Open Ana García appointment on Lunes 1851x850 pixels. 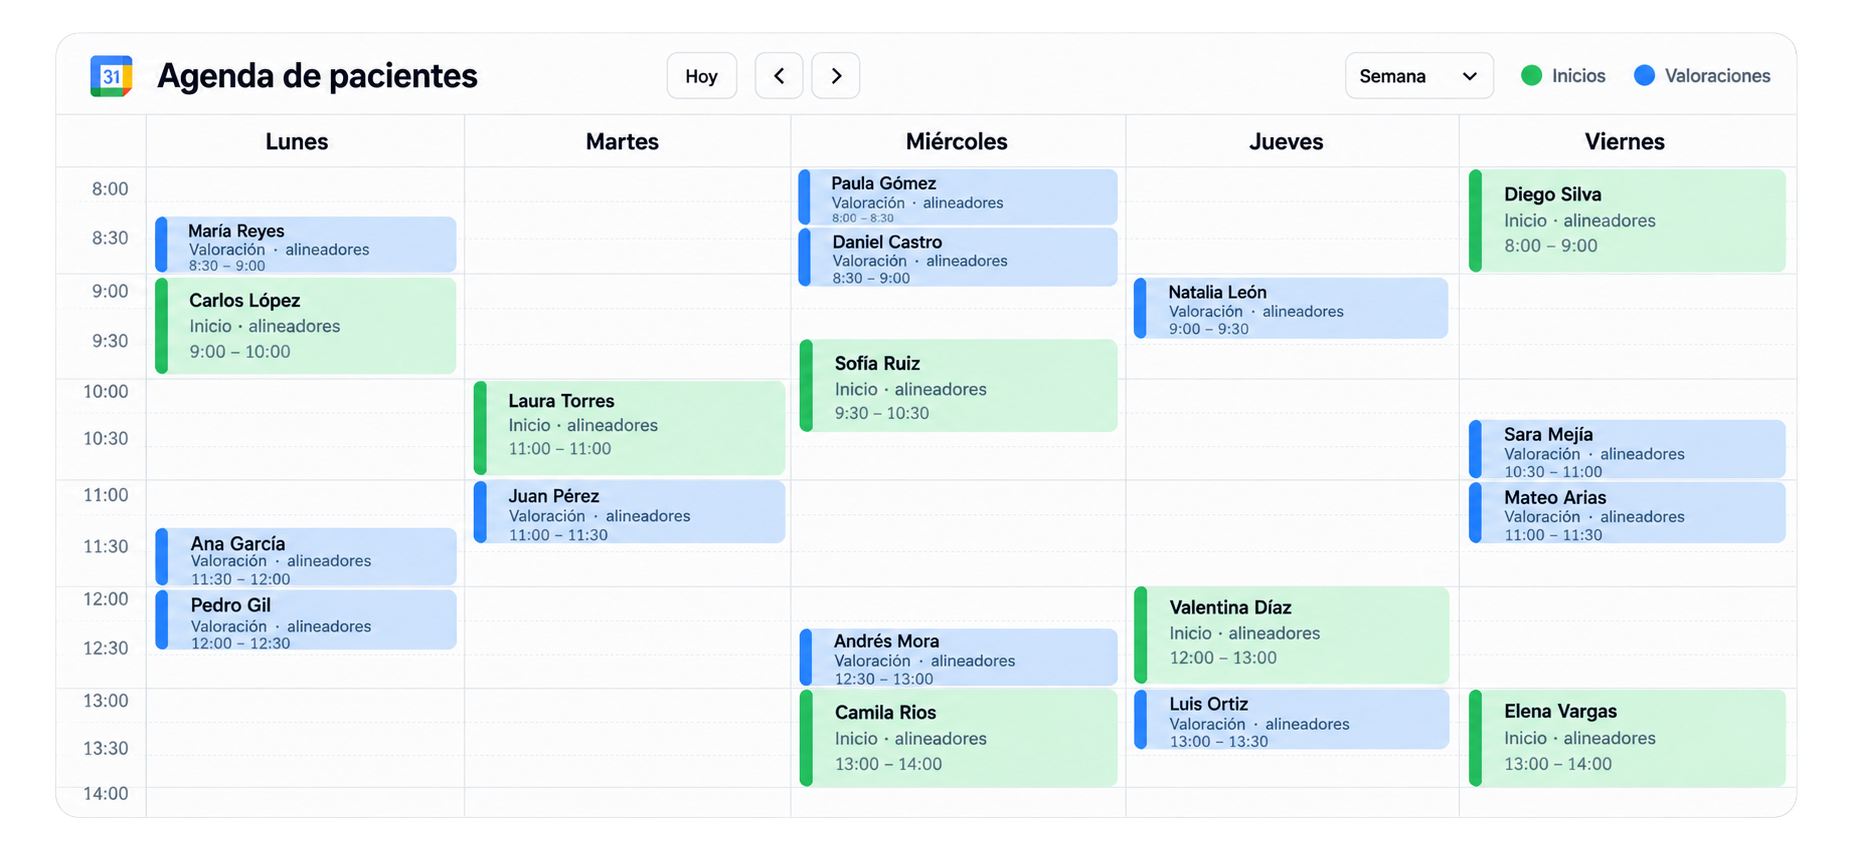(x=306, y=557)
